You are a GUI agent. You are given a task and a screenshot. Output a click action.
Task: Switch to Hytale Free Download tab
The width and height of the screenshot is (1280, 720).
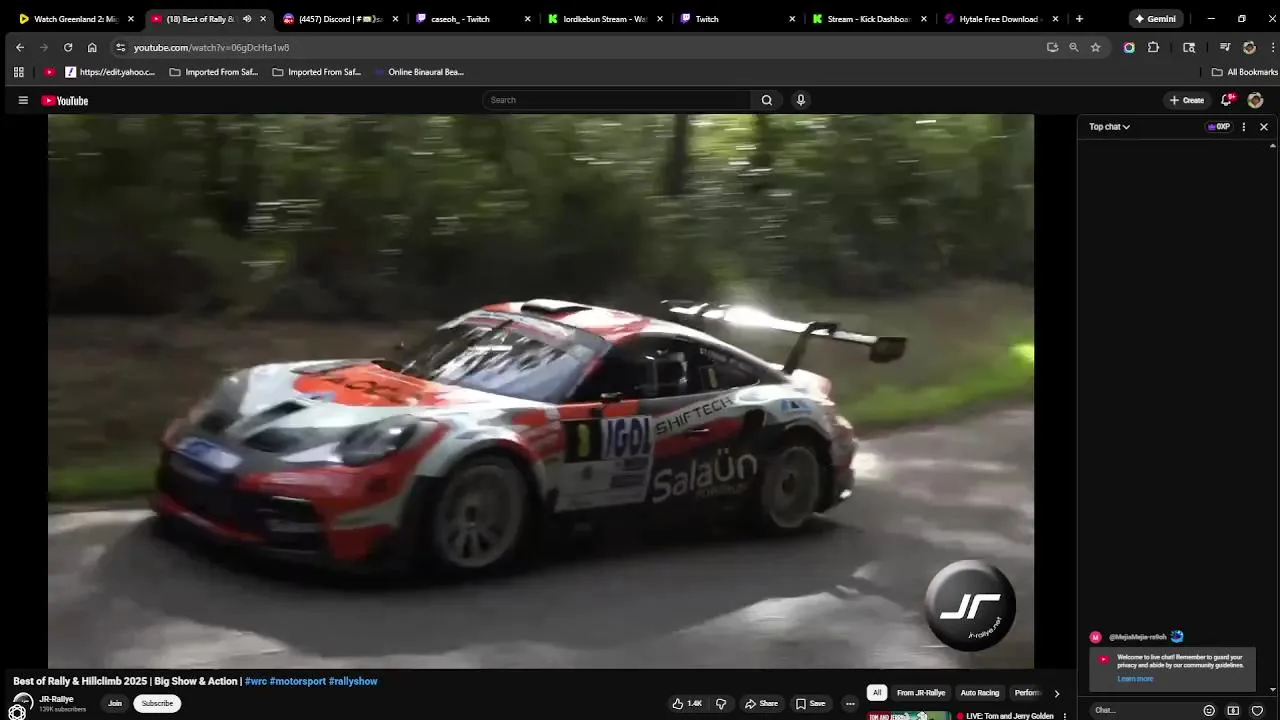coord(1000,19)
